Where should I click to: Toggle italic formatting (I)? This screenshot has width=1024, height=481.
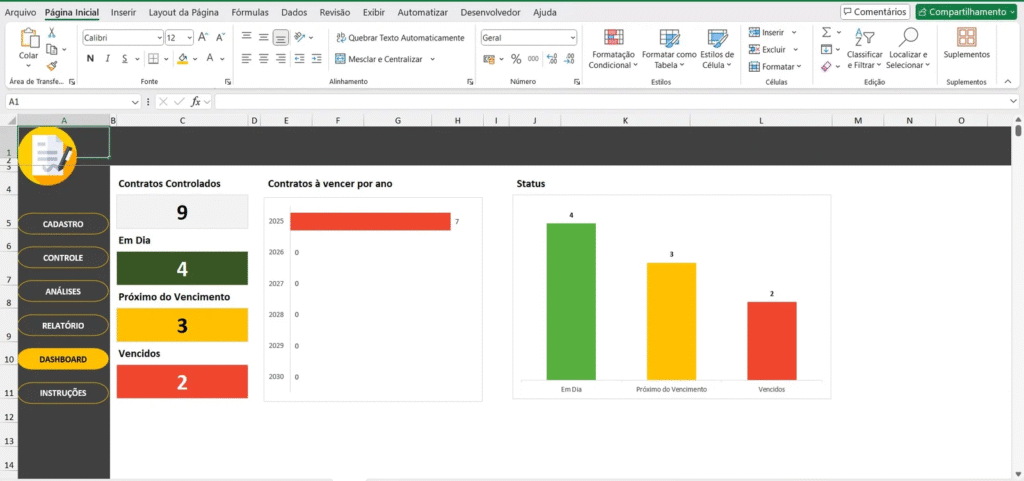pos(108,59)
